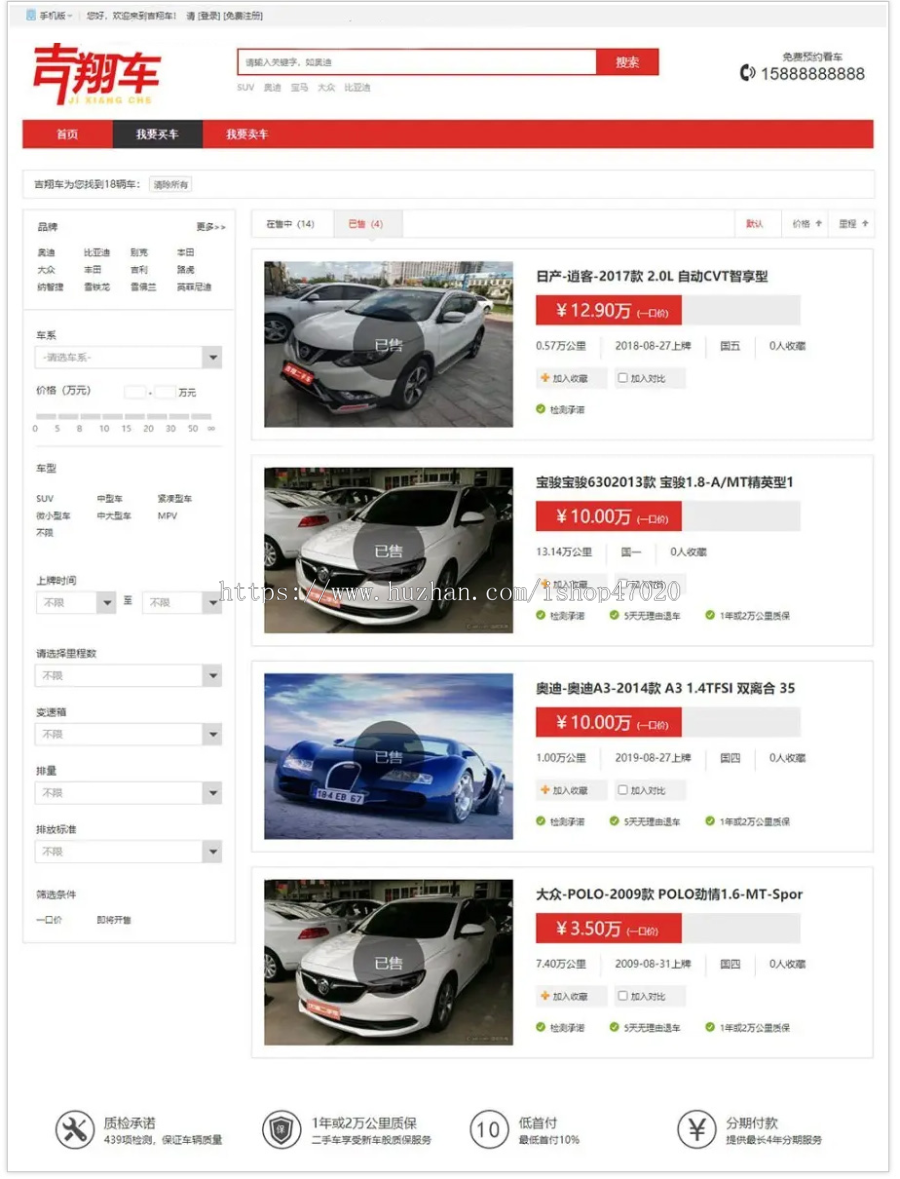
Task: Open the 我要买车 nav tab
Action: [x=157, y=134]
